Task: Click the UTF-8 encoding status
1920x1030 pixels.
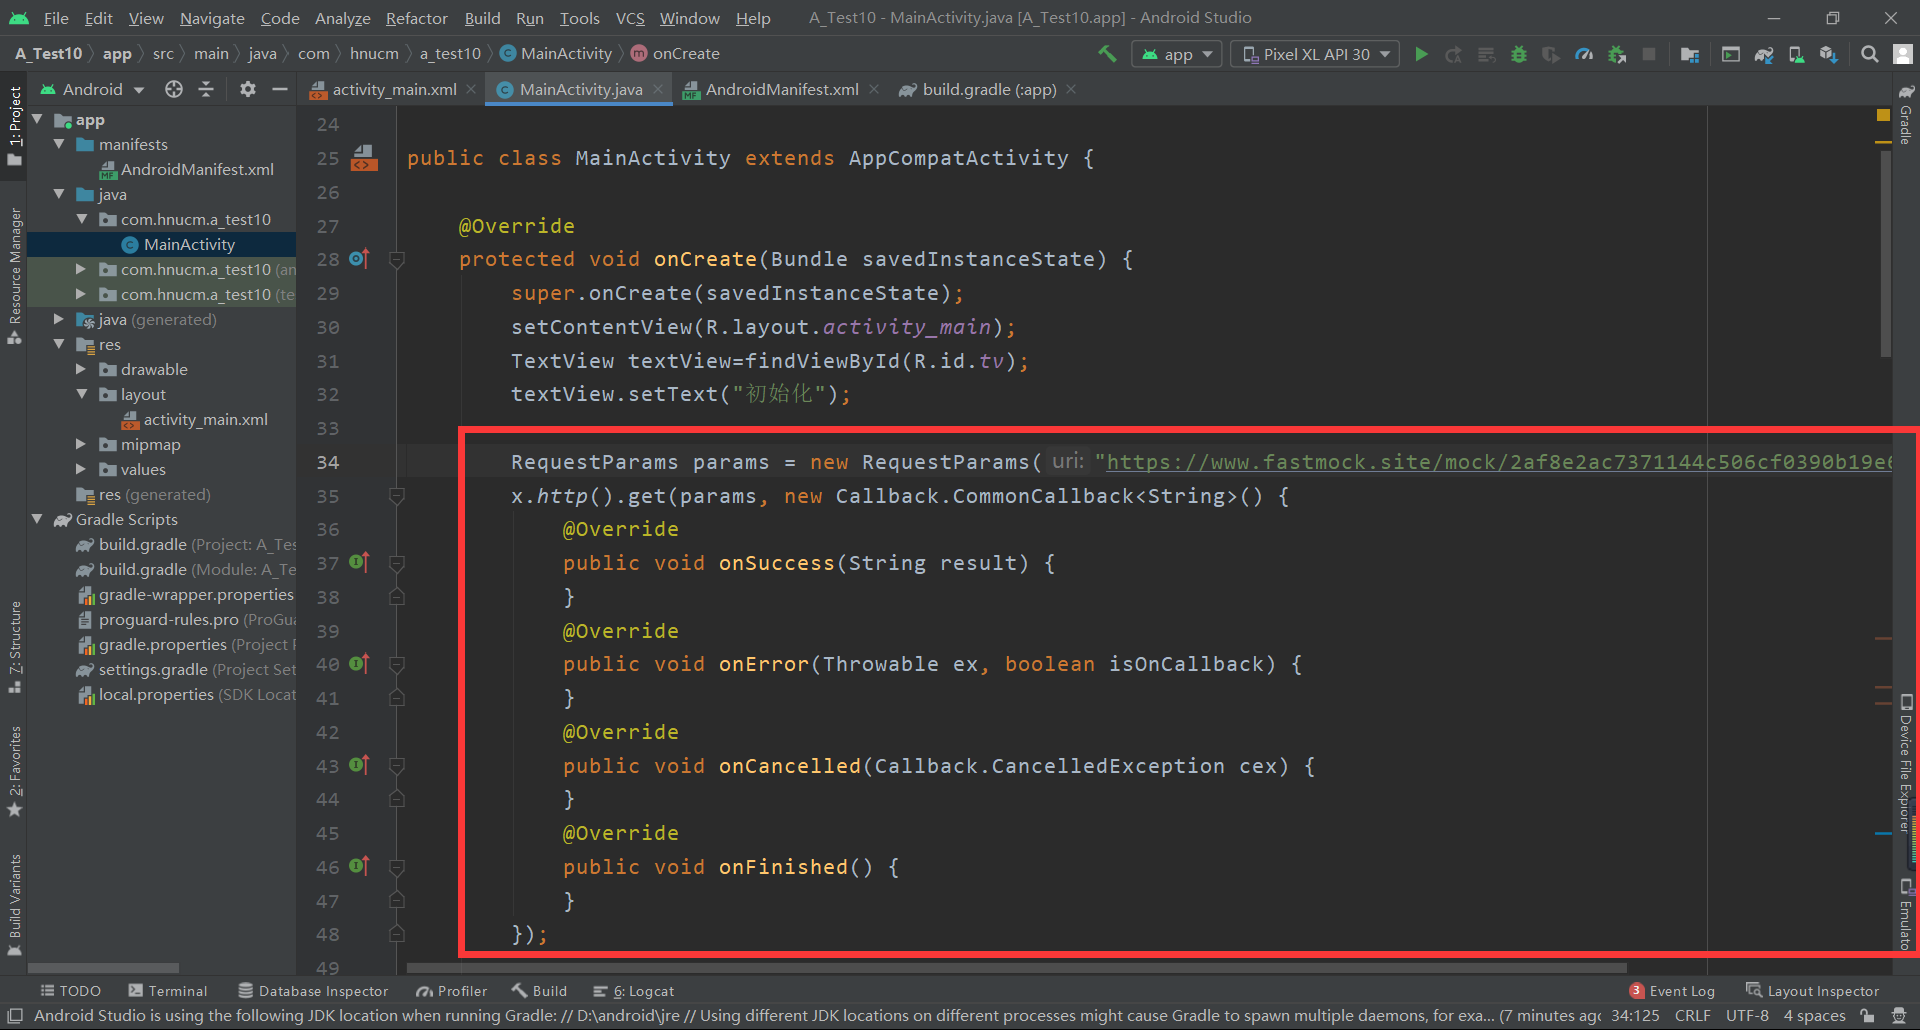Action: point(1747,1016)
